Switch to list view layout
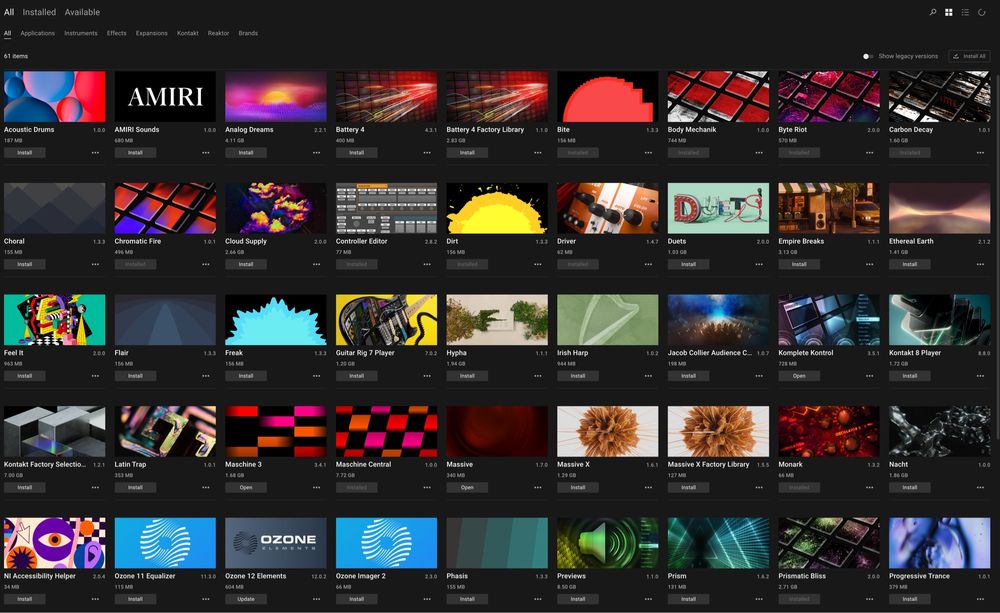Image resolution: width=1000 pixels, height=613 pixels. pos(966,12)
